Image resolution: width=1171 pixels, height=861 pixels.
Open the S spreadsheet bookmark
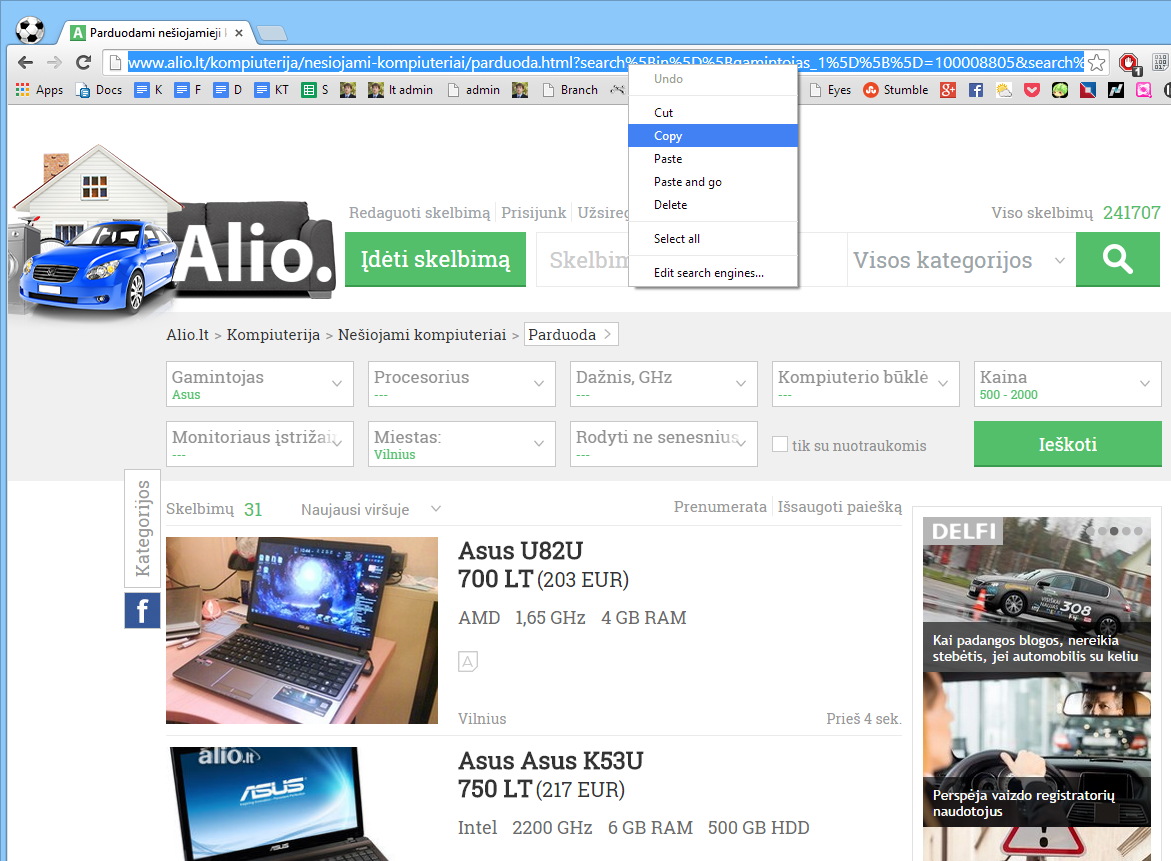click(x=314, y=90)
